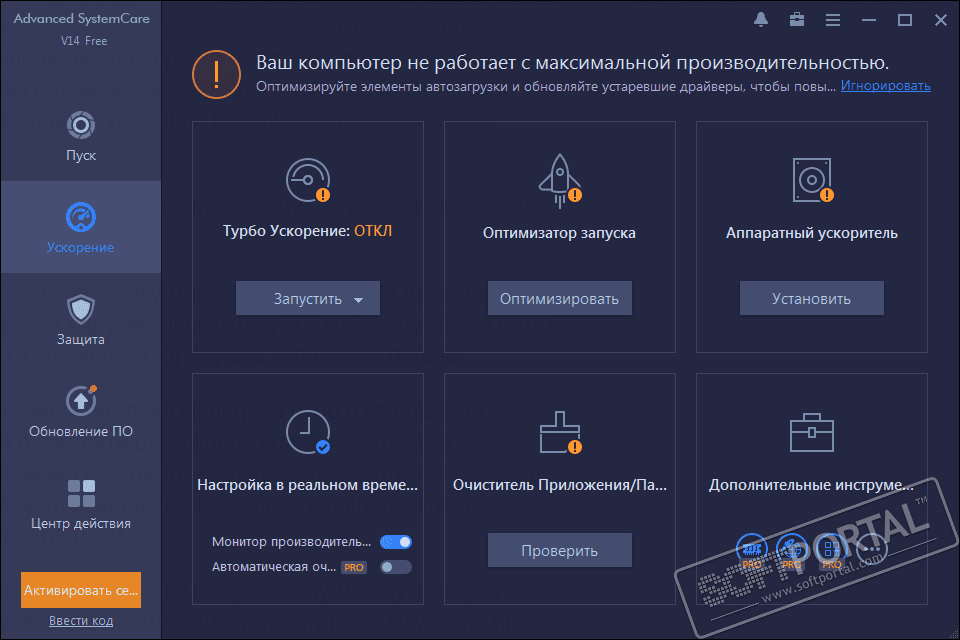The image size is (960, 640).
Task: Click the Запустить button
Action: [308, 298]
